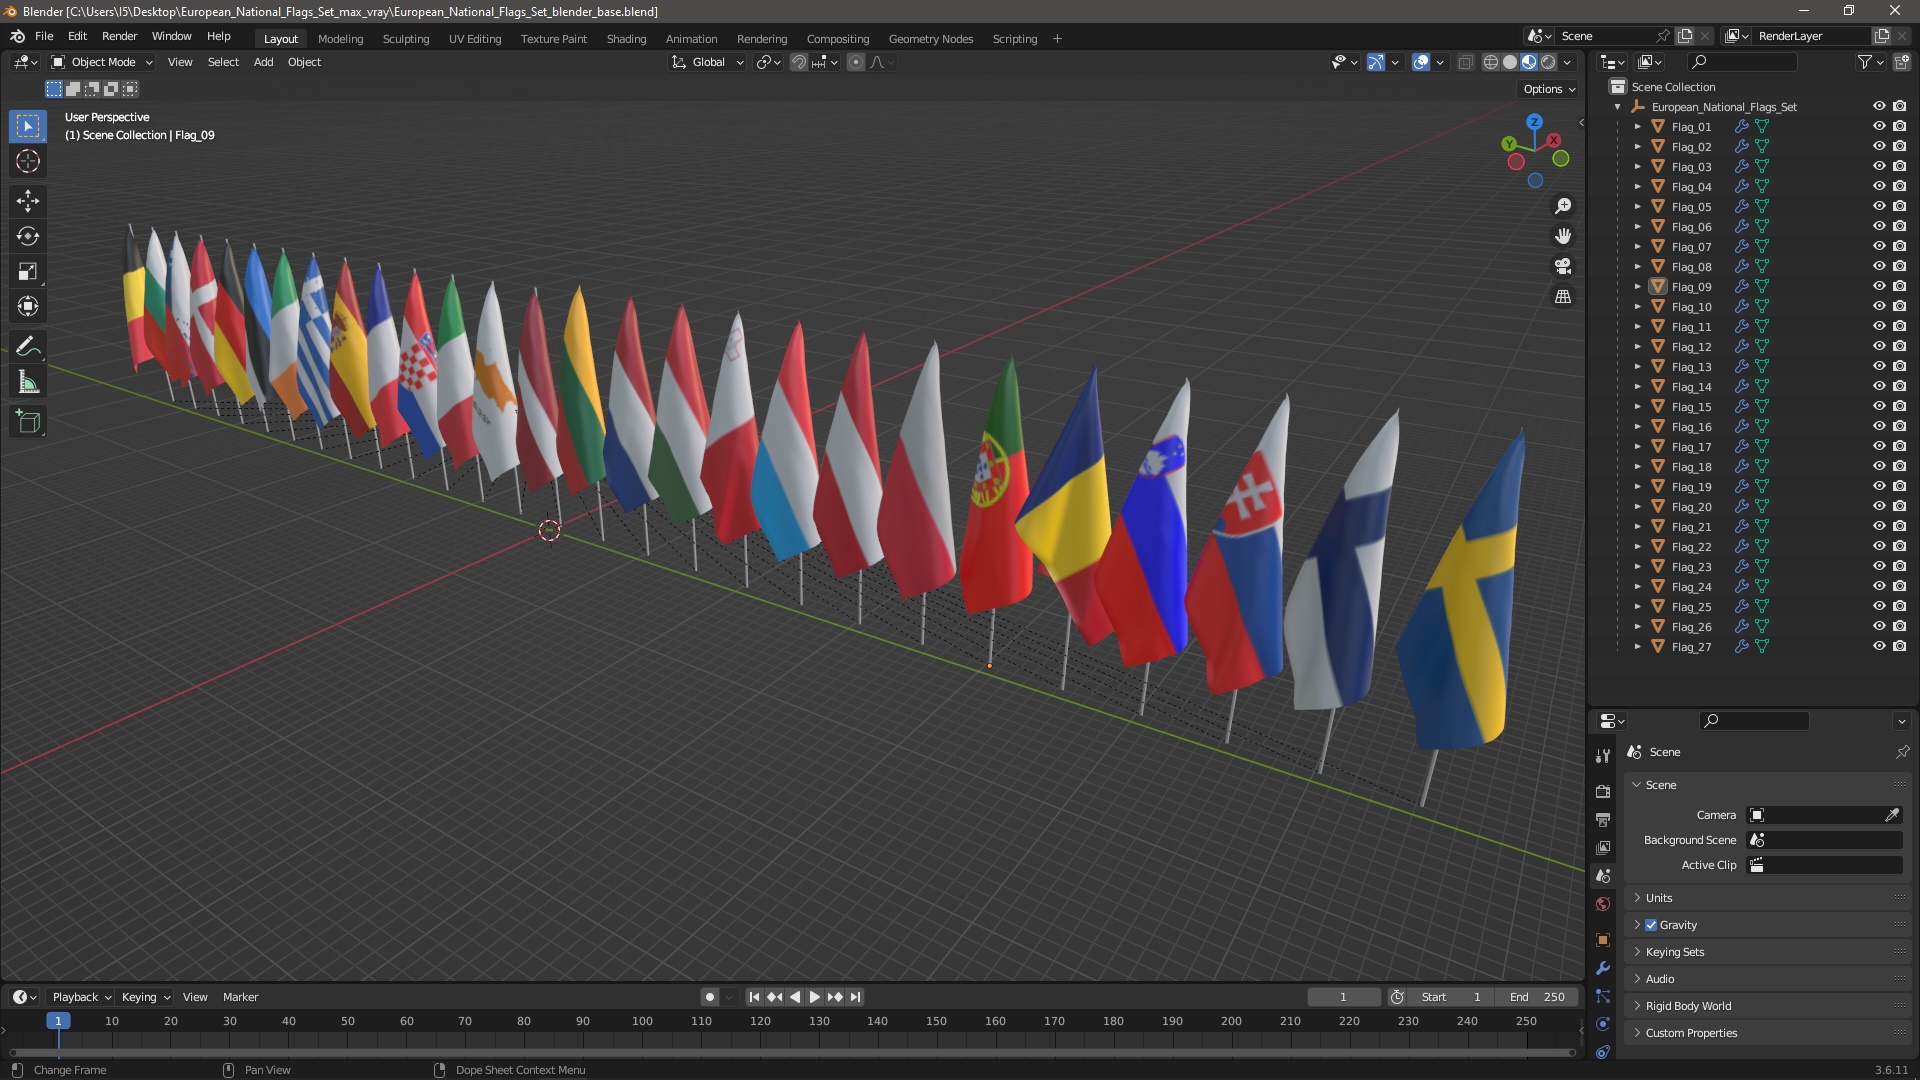Image resolution: width=1920 pixels, height=1080 pixels.
Task: Switch to the Geometry Nodes workspace tab
Action: [x=930, y=38]
